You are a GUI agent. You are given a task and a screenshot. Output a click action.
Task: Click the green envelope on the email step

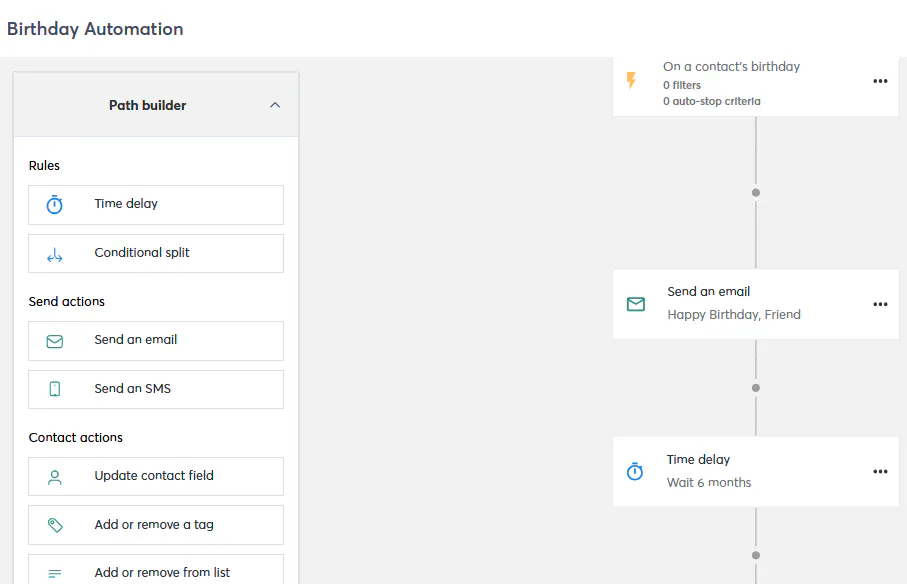click(x=635, y=303)
